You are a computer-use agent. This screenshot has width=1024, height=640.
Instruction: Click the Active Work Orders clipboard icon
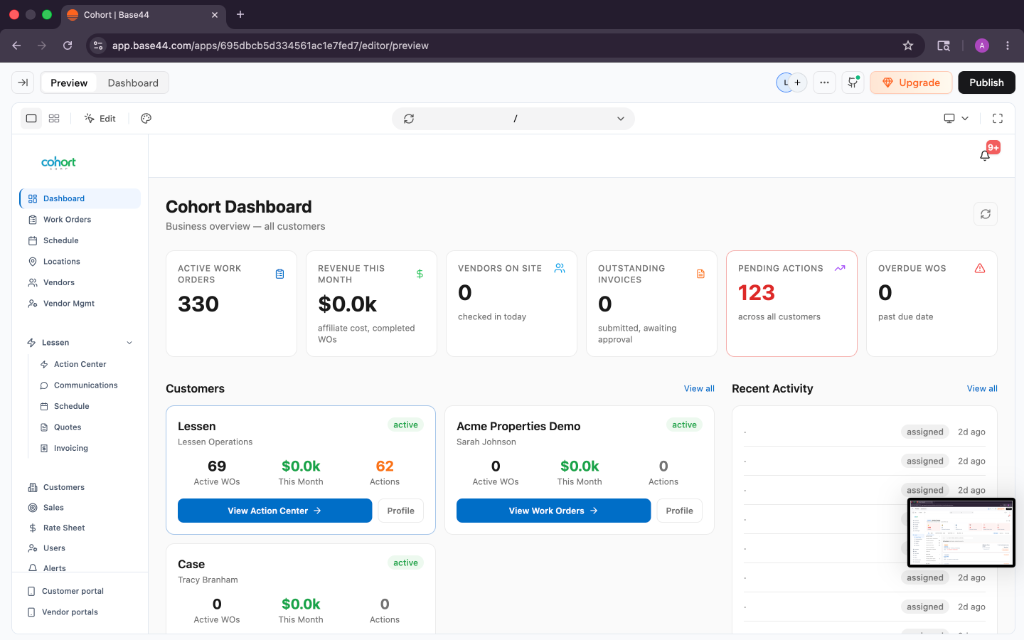(280, 274)
